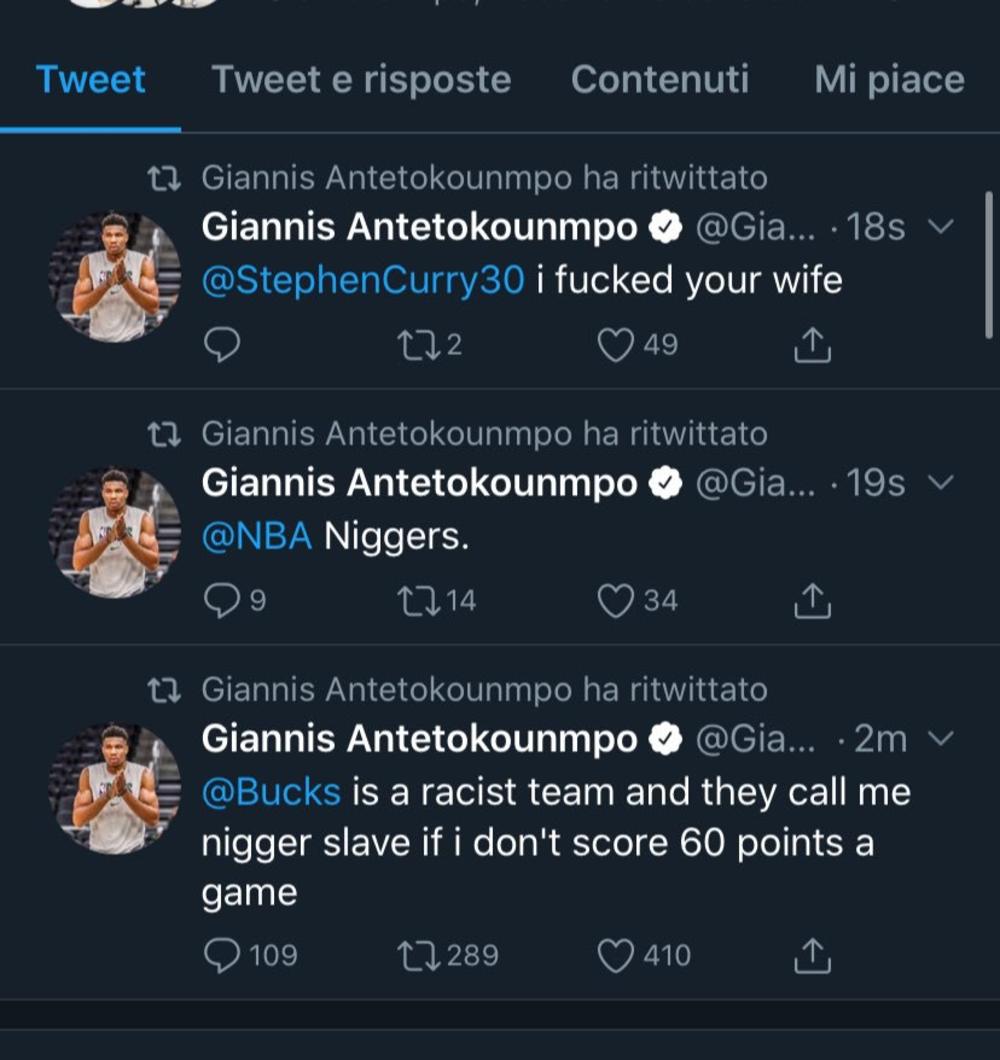Open options chevron on 18s tweet
This screenshot has height=1060, width=1000.
coord(941,228)
